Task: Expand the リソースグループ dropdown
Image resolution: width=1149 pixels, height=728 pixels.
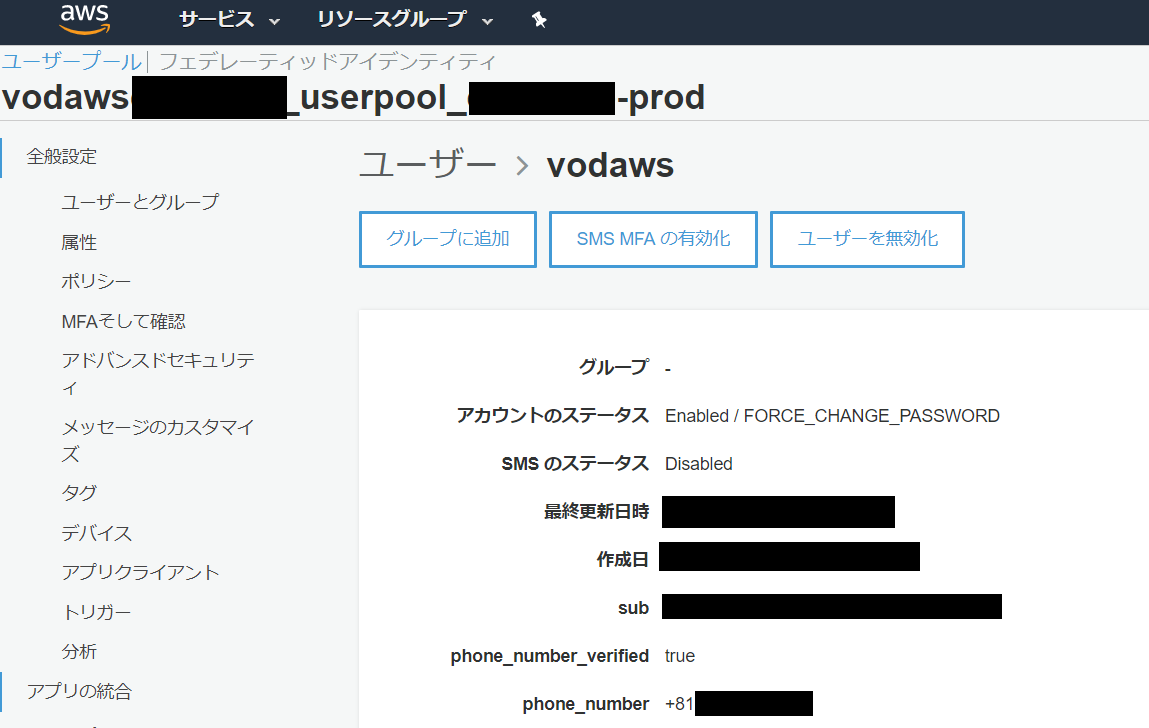Action: 395,19
